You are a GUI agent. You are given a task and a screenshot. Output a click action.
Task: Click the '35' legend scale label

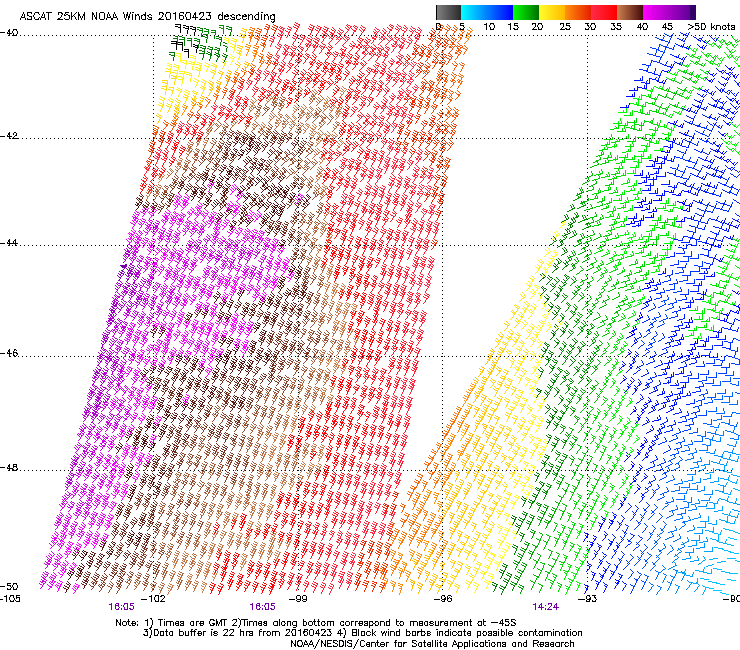pyautogui.click(x=616, y=26)
